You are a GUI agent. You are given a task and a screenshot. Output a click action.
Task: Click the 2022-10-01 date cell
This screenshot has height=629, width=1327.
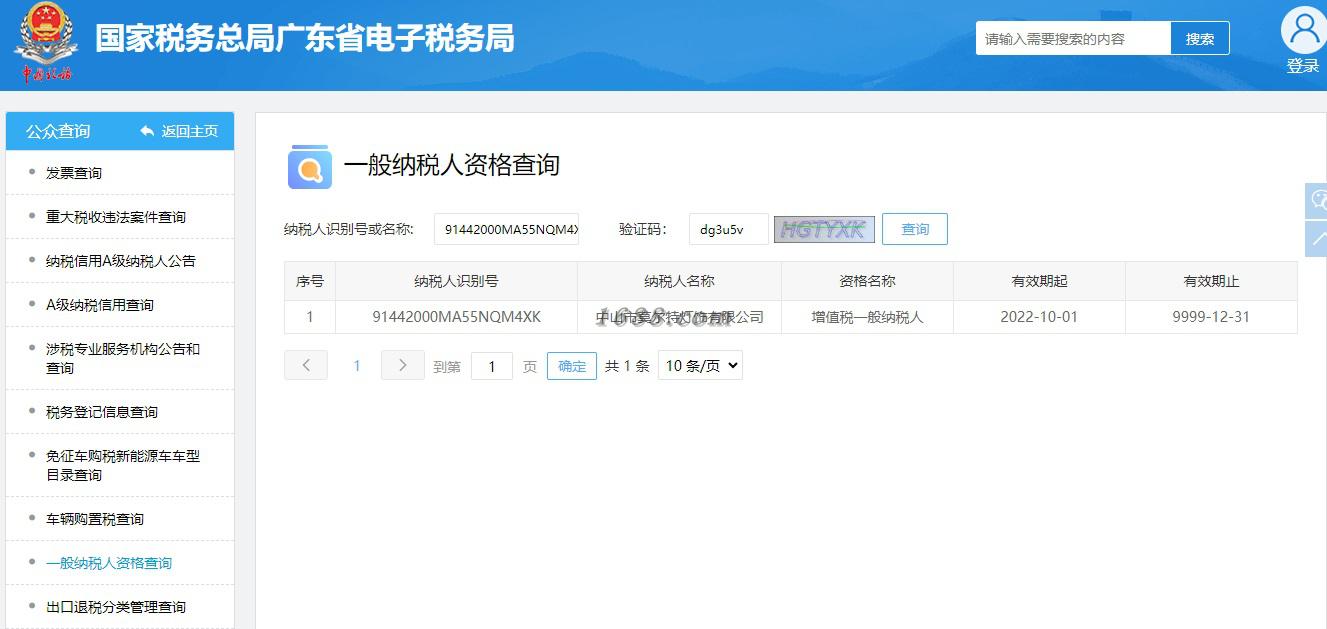tap(1039, 317)
